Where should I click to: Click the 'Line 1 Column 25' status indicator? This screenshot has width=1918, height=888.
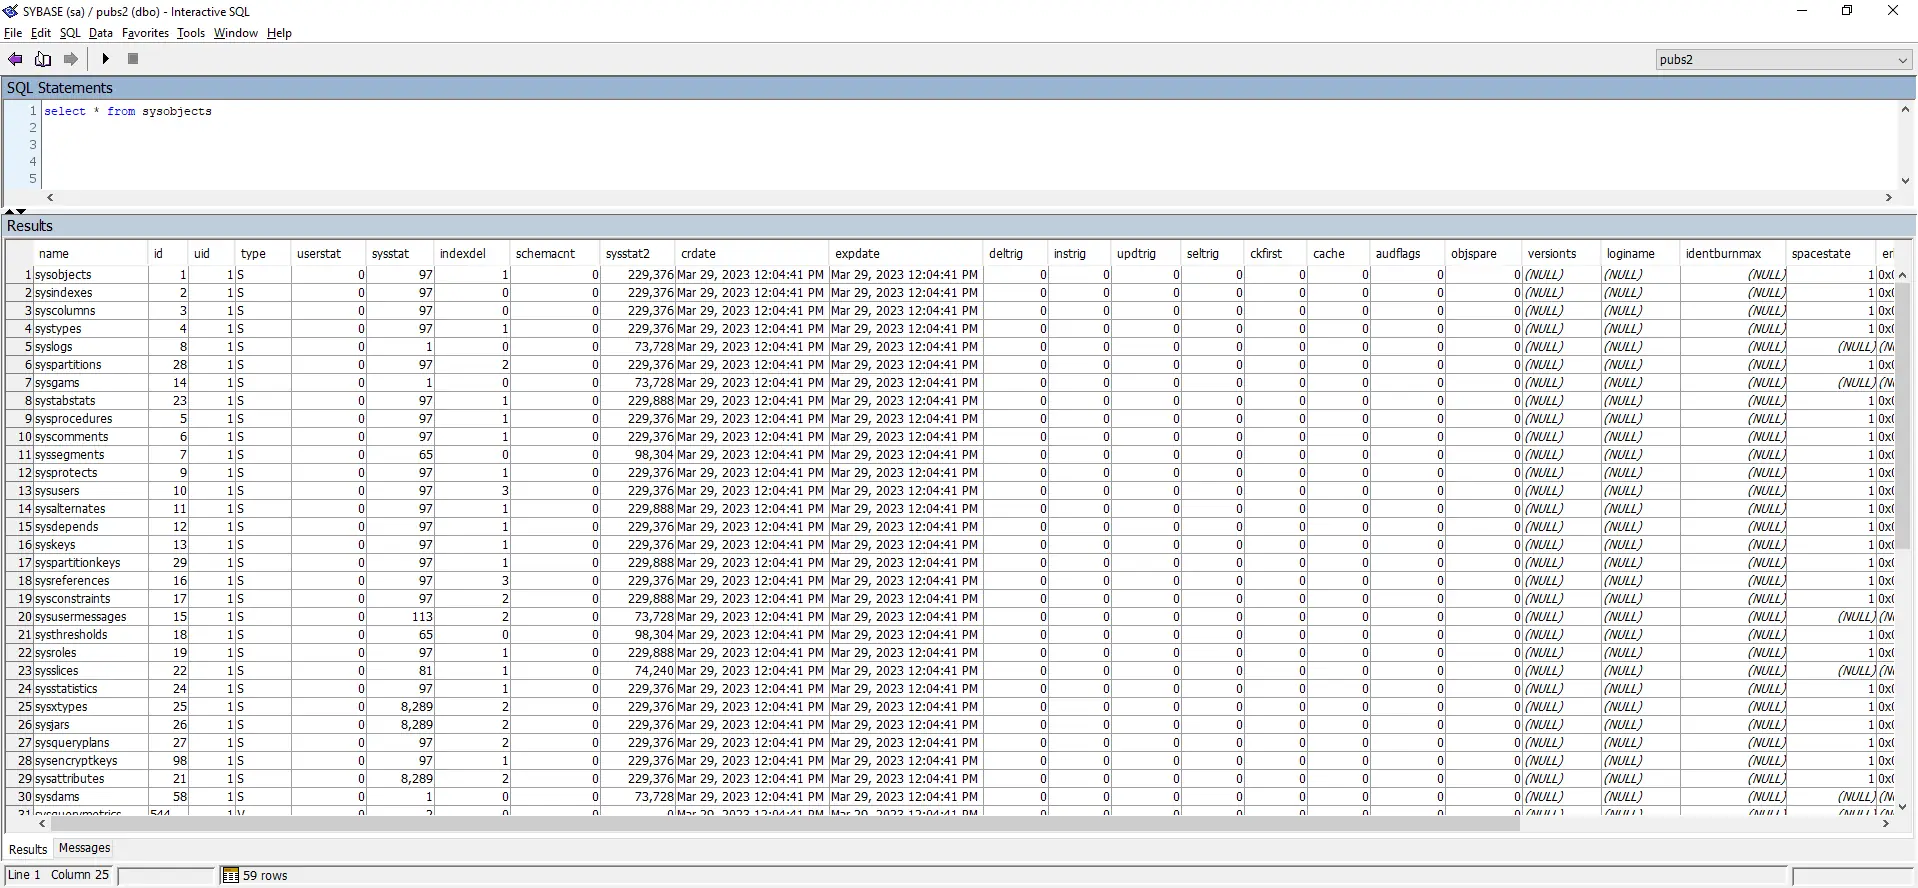click(x=59, y=875)
